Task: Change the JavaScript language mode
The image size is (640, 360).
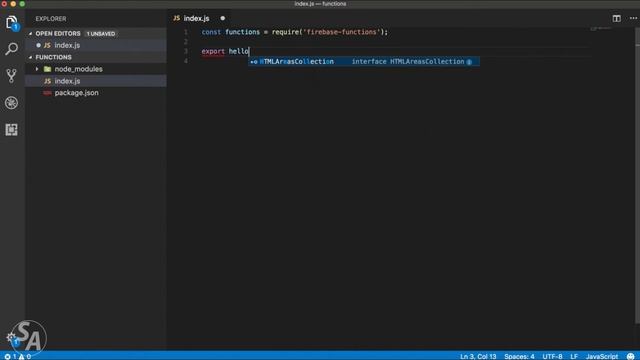Action: [602, 356]
